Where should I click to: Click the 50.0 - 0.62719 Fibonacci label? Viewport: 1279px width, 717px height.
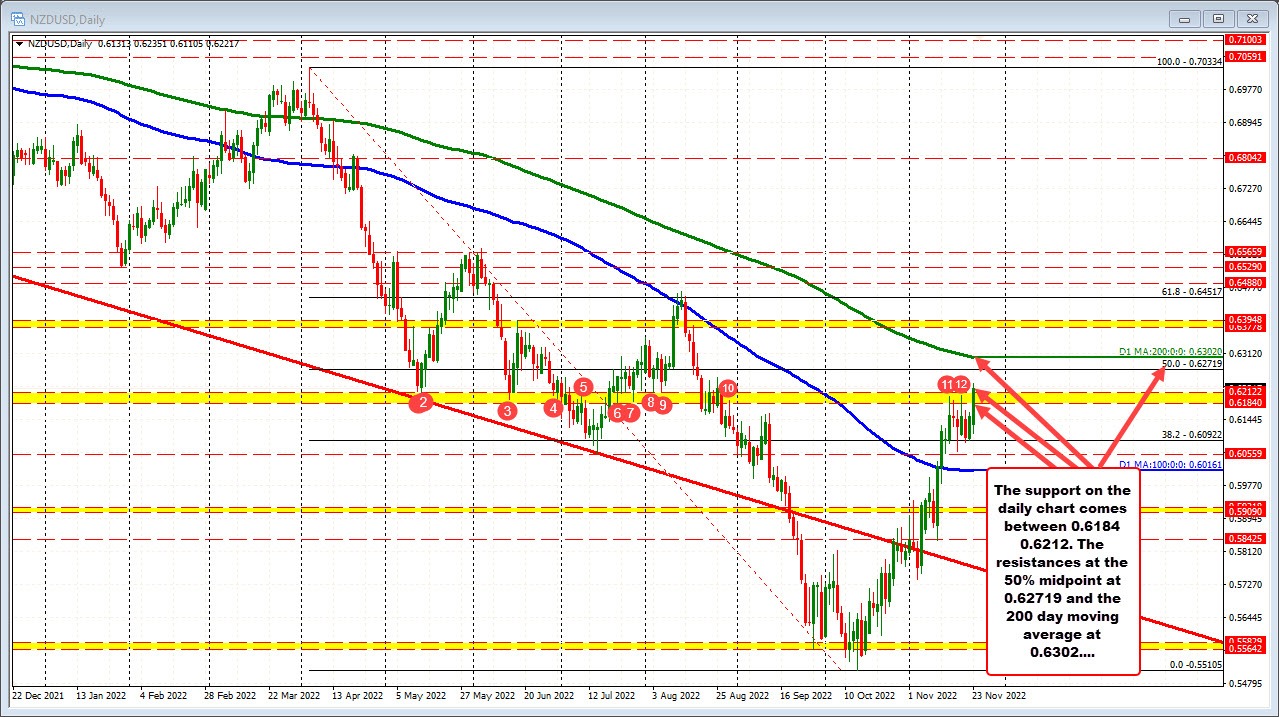1192,364
